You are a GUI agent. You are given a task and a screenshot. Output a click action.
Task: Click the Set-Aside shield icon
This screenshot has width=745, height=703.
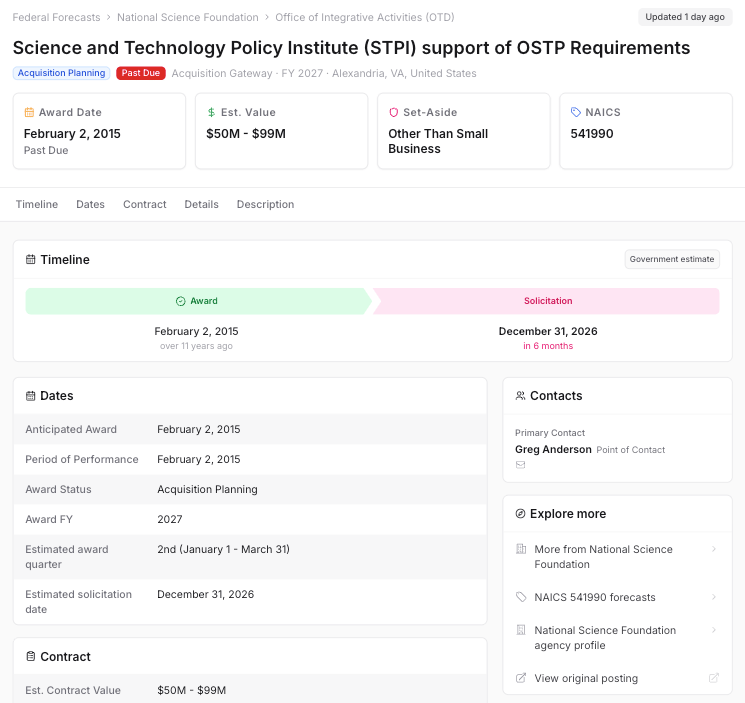pyautogui.click(x=393, y=112)
